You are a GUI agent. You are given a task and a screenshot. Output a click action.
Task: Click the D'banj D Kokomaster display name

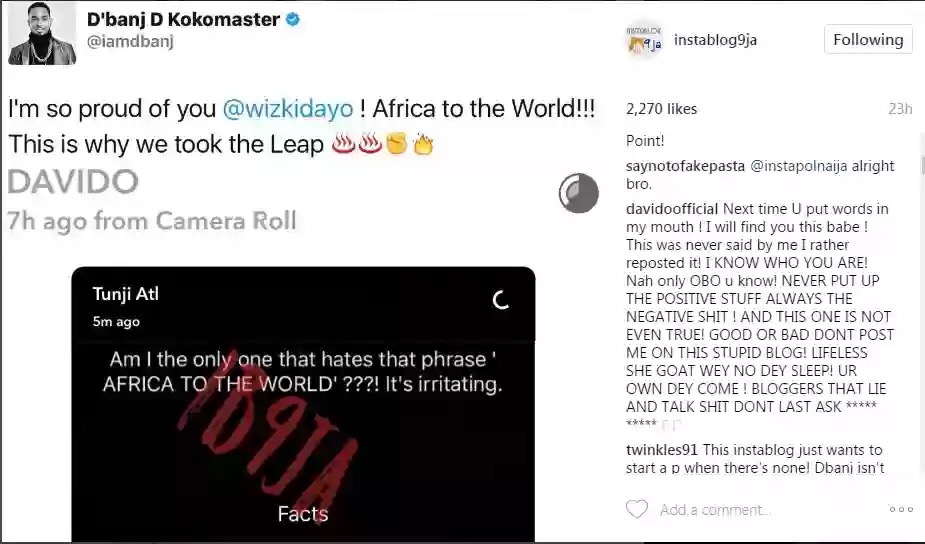pyautogui.click(x=183, y=20)
